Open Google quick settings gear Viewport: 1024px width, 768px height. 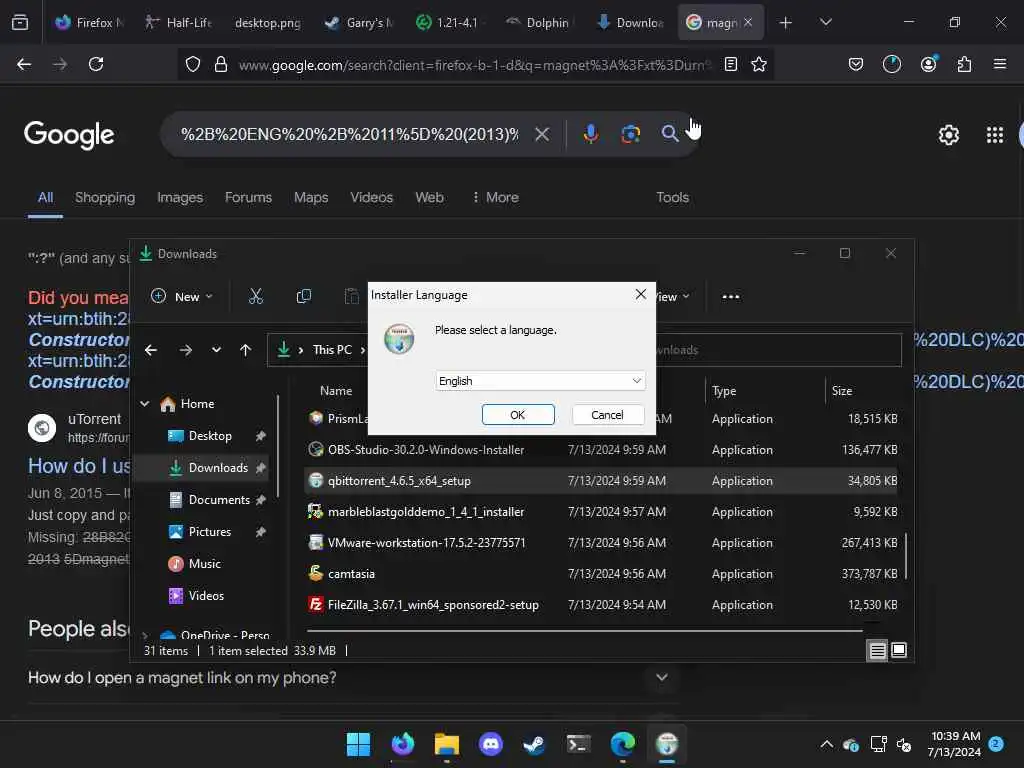[x=948, y=135]
